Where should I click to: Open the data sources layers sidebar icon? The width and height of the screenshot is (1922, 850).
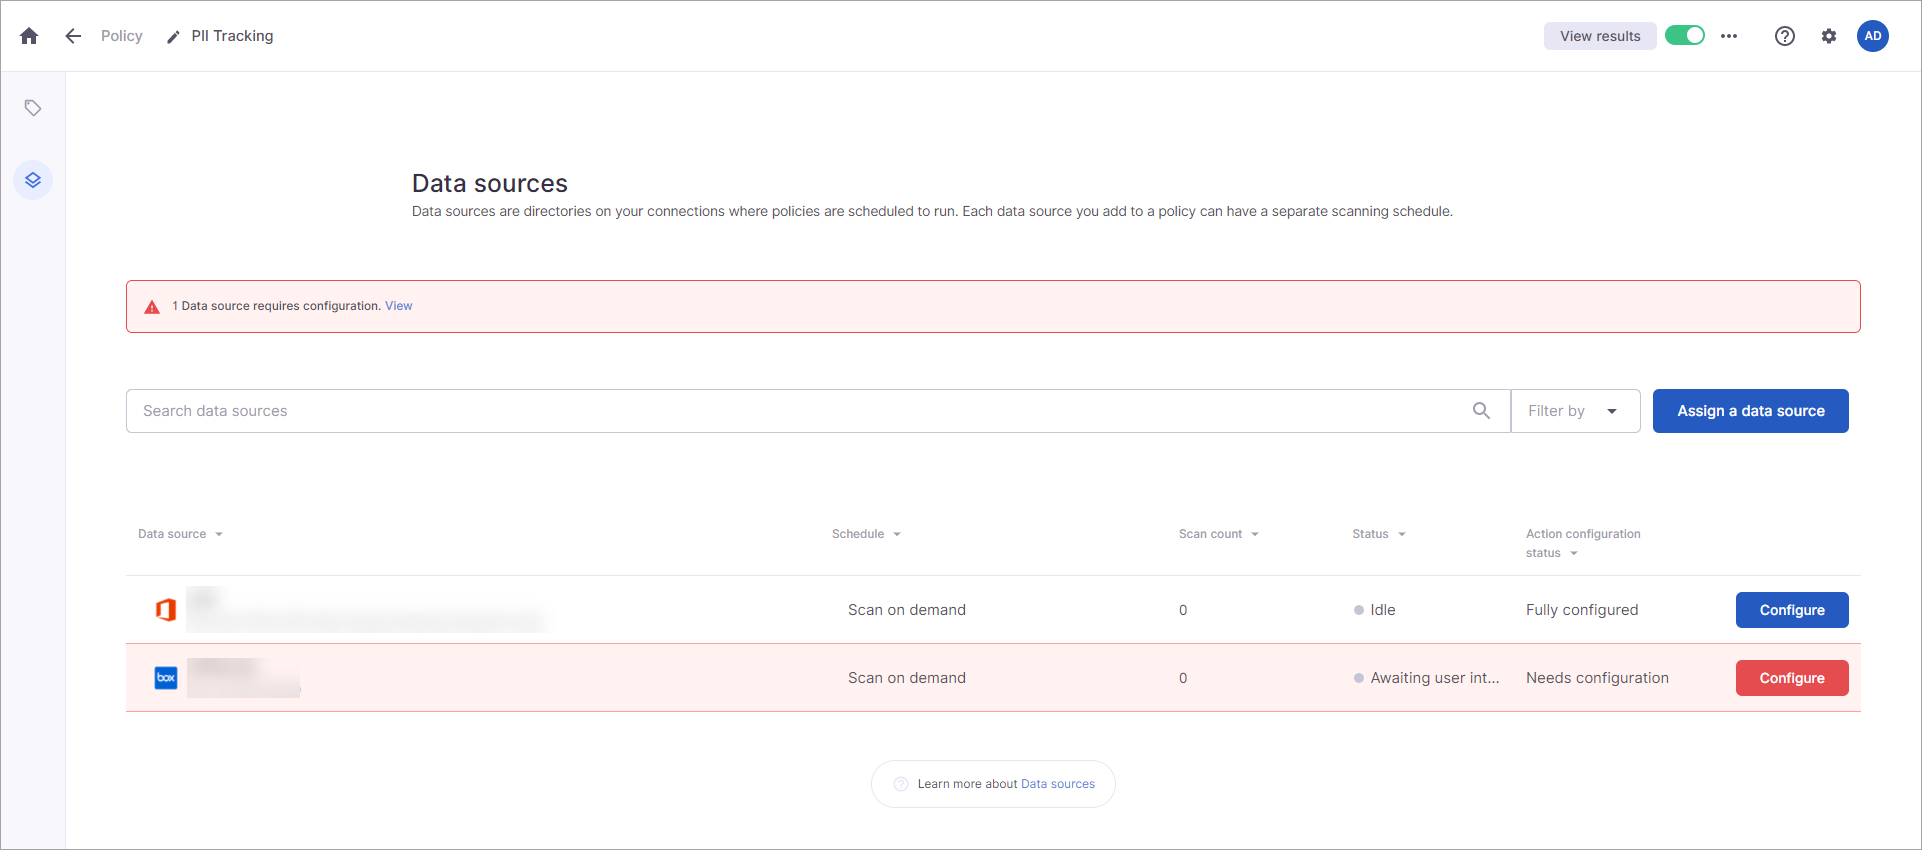[33, 180]
